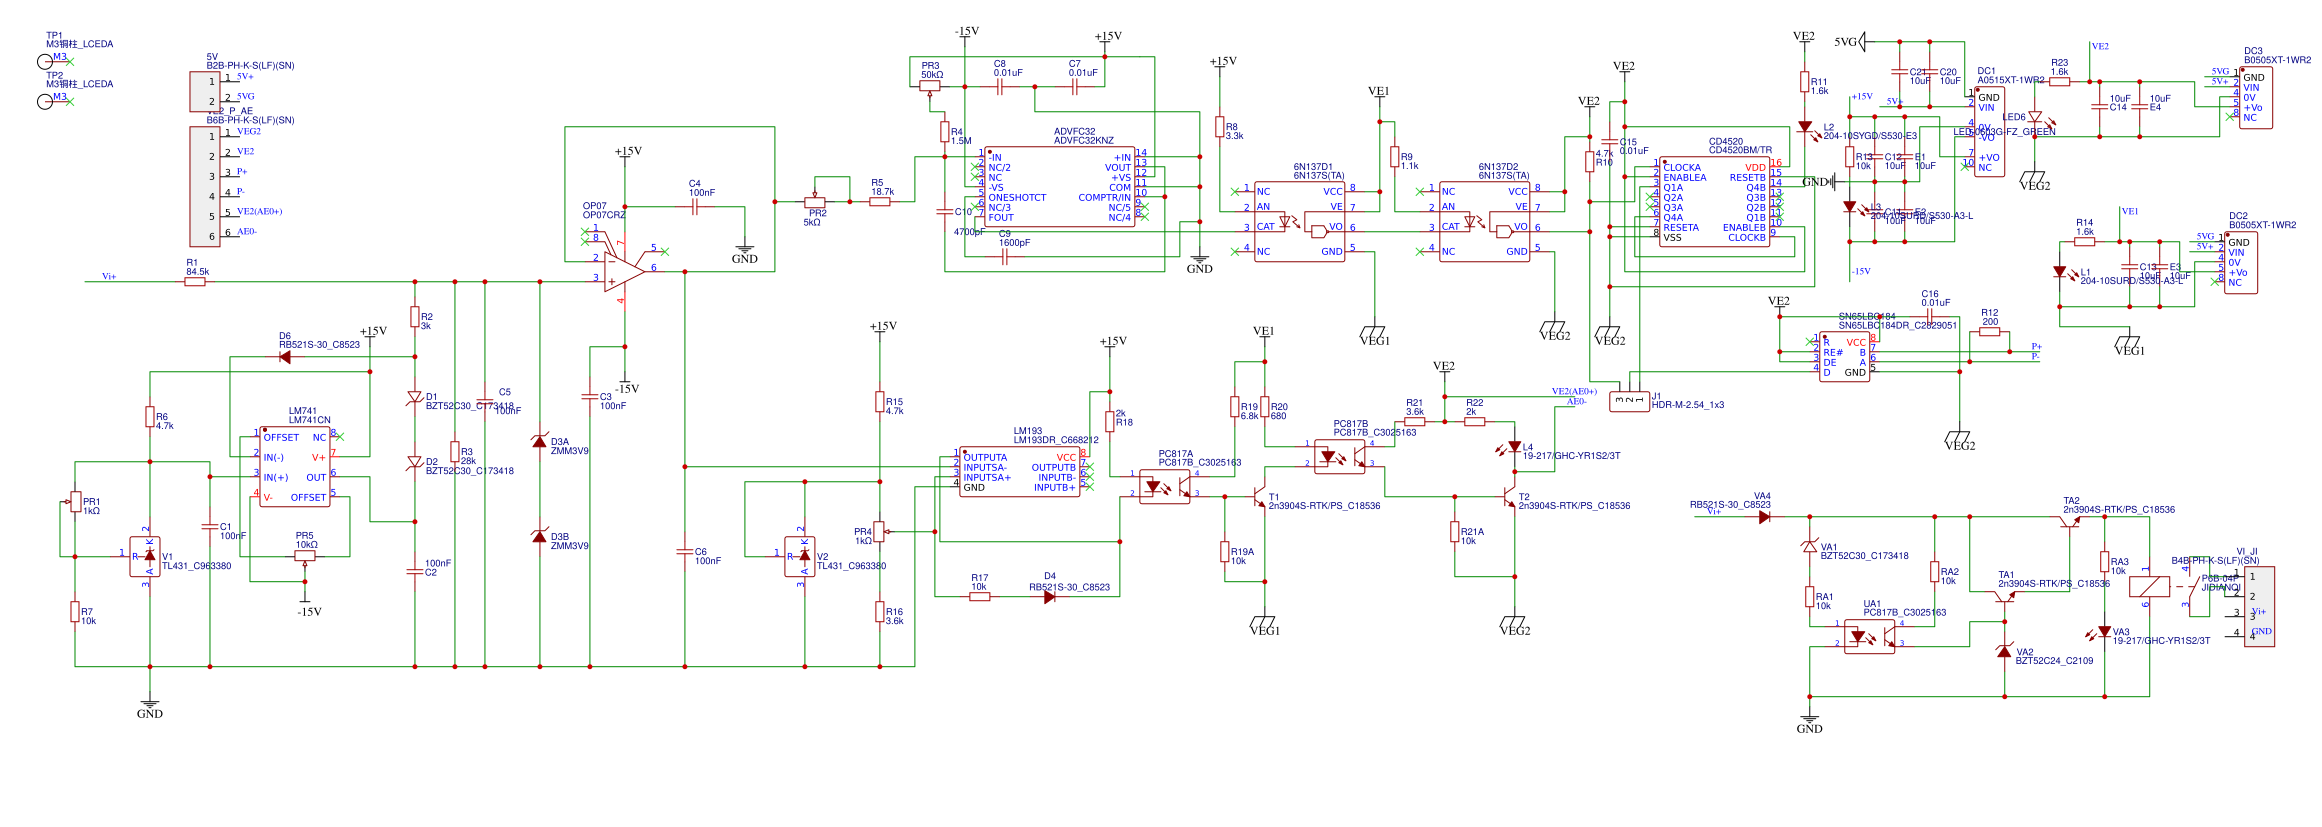Select the V1 TL431 reference symbol
Screen dimensions: 2322x827
click(146, 557)
